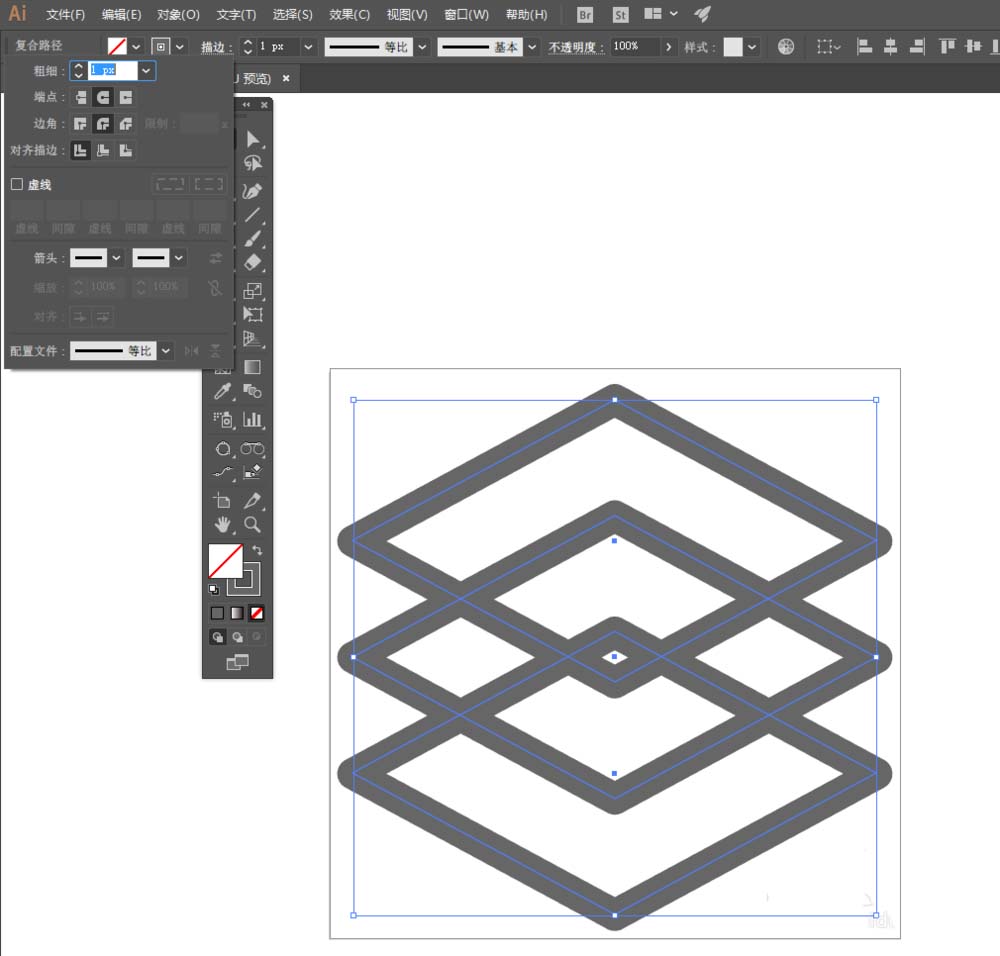Click the fill color swatch in toolbox
The width and height of the screenshot is (1000, 956).
[x=225, y=560]
